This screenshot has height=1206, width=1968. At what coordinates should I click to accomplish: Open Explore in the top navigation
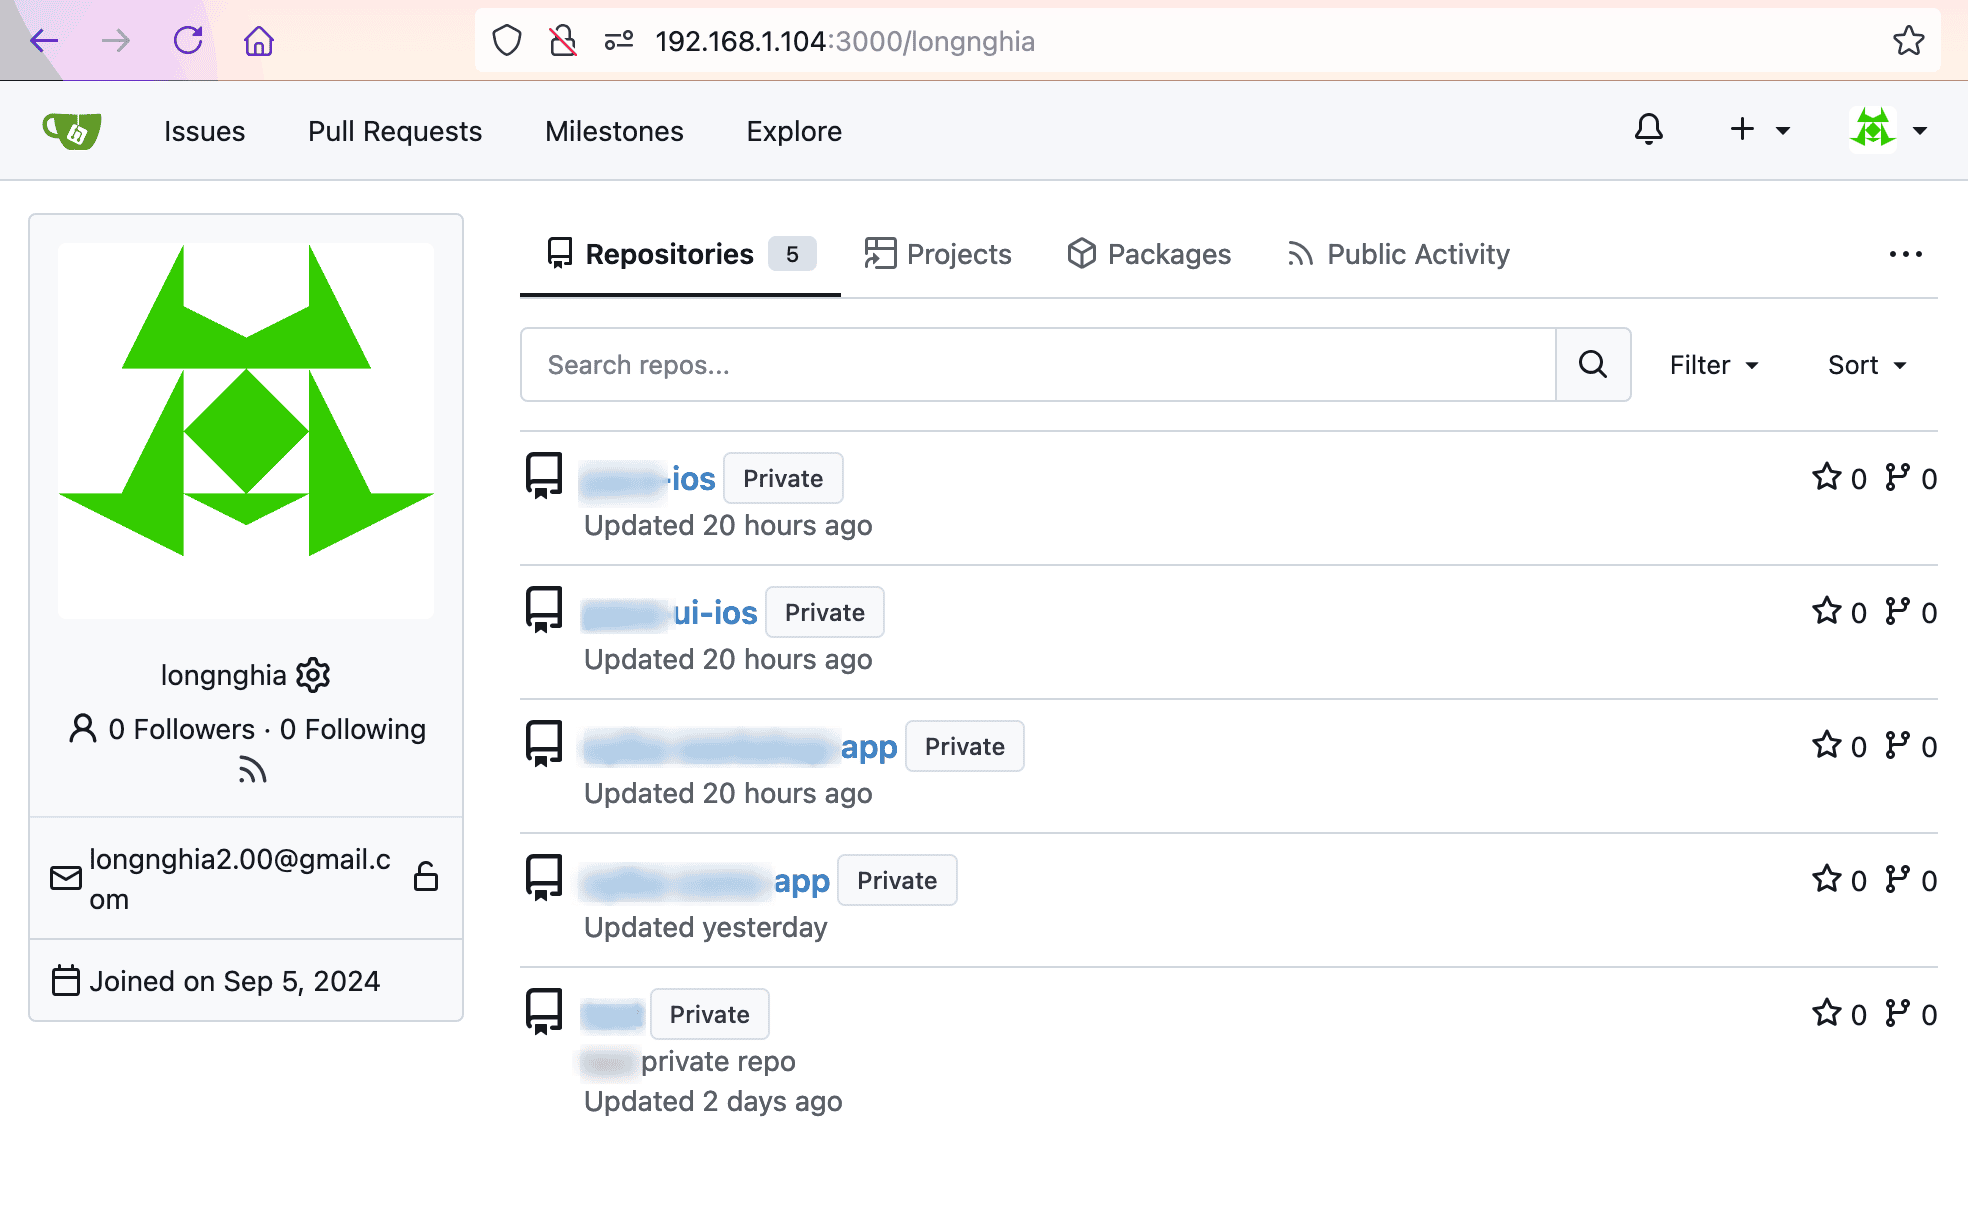794,131
